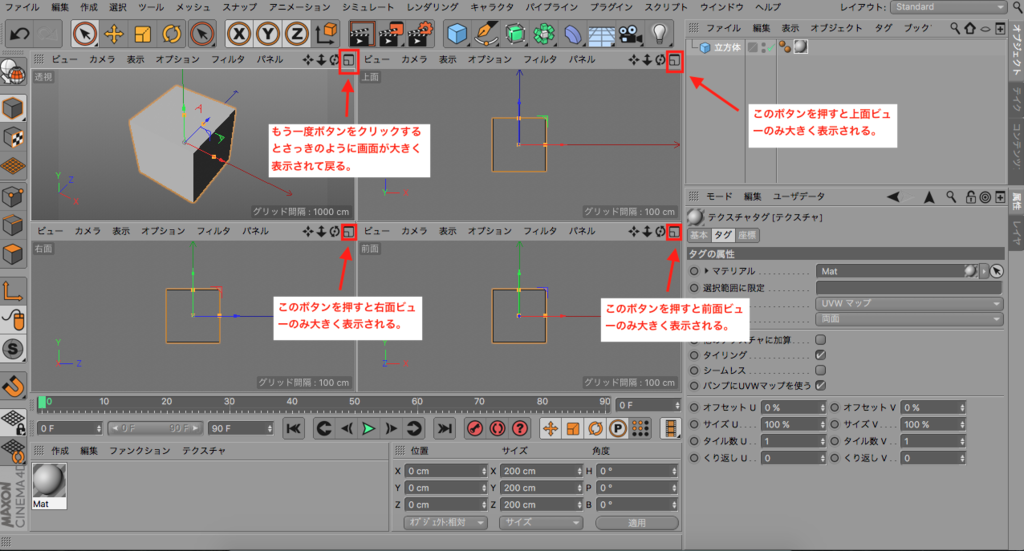Click Render active view clapperboard
1024x551 pixels.
point(361,33)
